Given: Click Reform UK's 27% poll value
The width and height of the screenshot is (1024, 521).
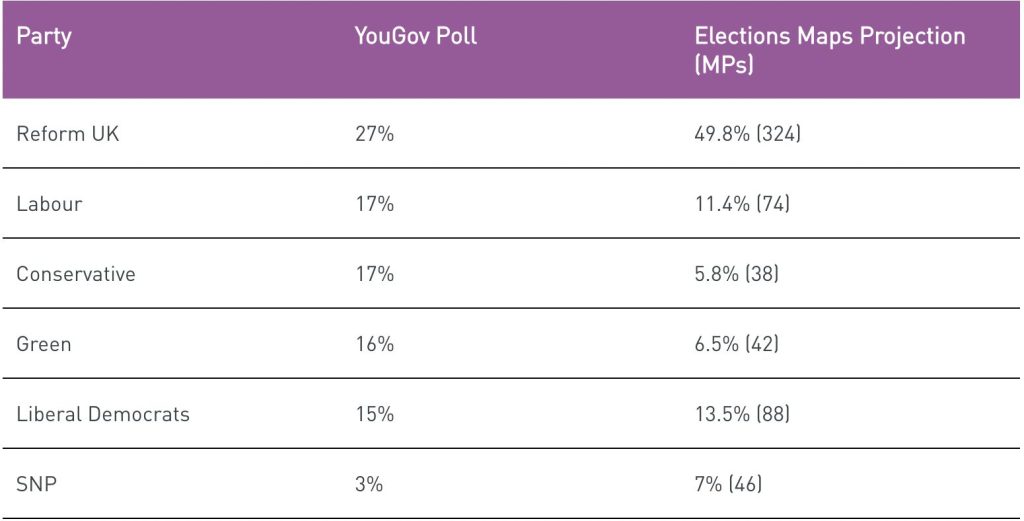Looking at the screenshot, I should (x=375, y=133).
